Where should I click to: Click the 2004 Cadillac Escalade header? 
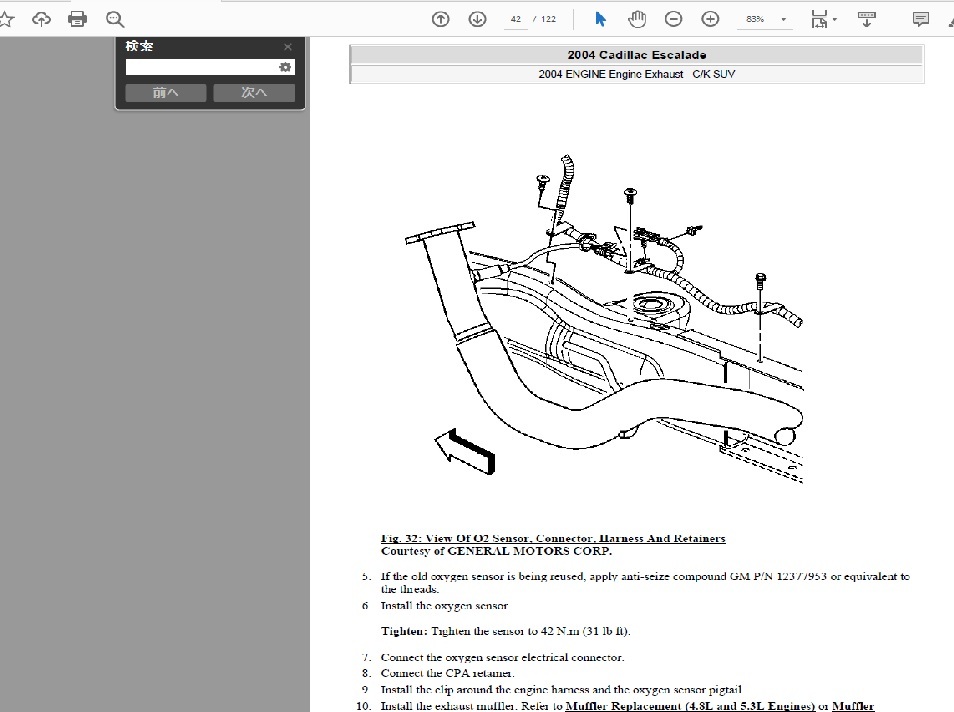pyautogui.click(x=637, y=55)
